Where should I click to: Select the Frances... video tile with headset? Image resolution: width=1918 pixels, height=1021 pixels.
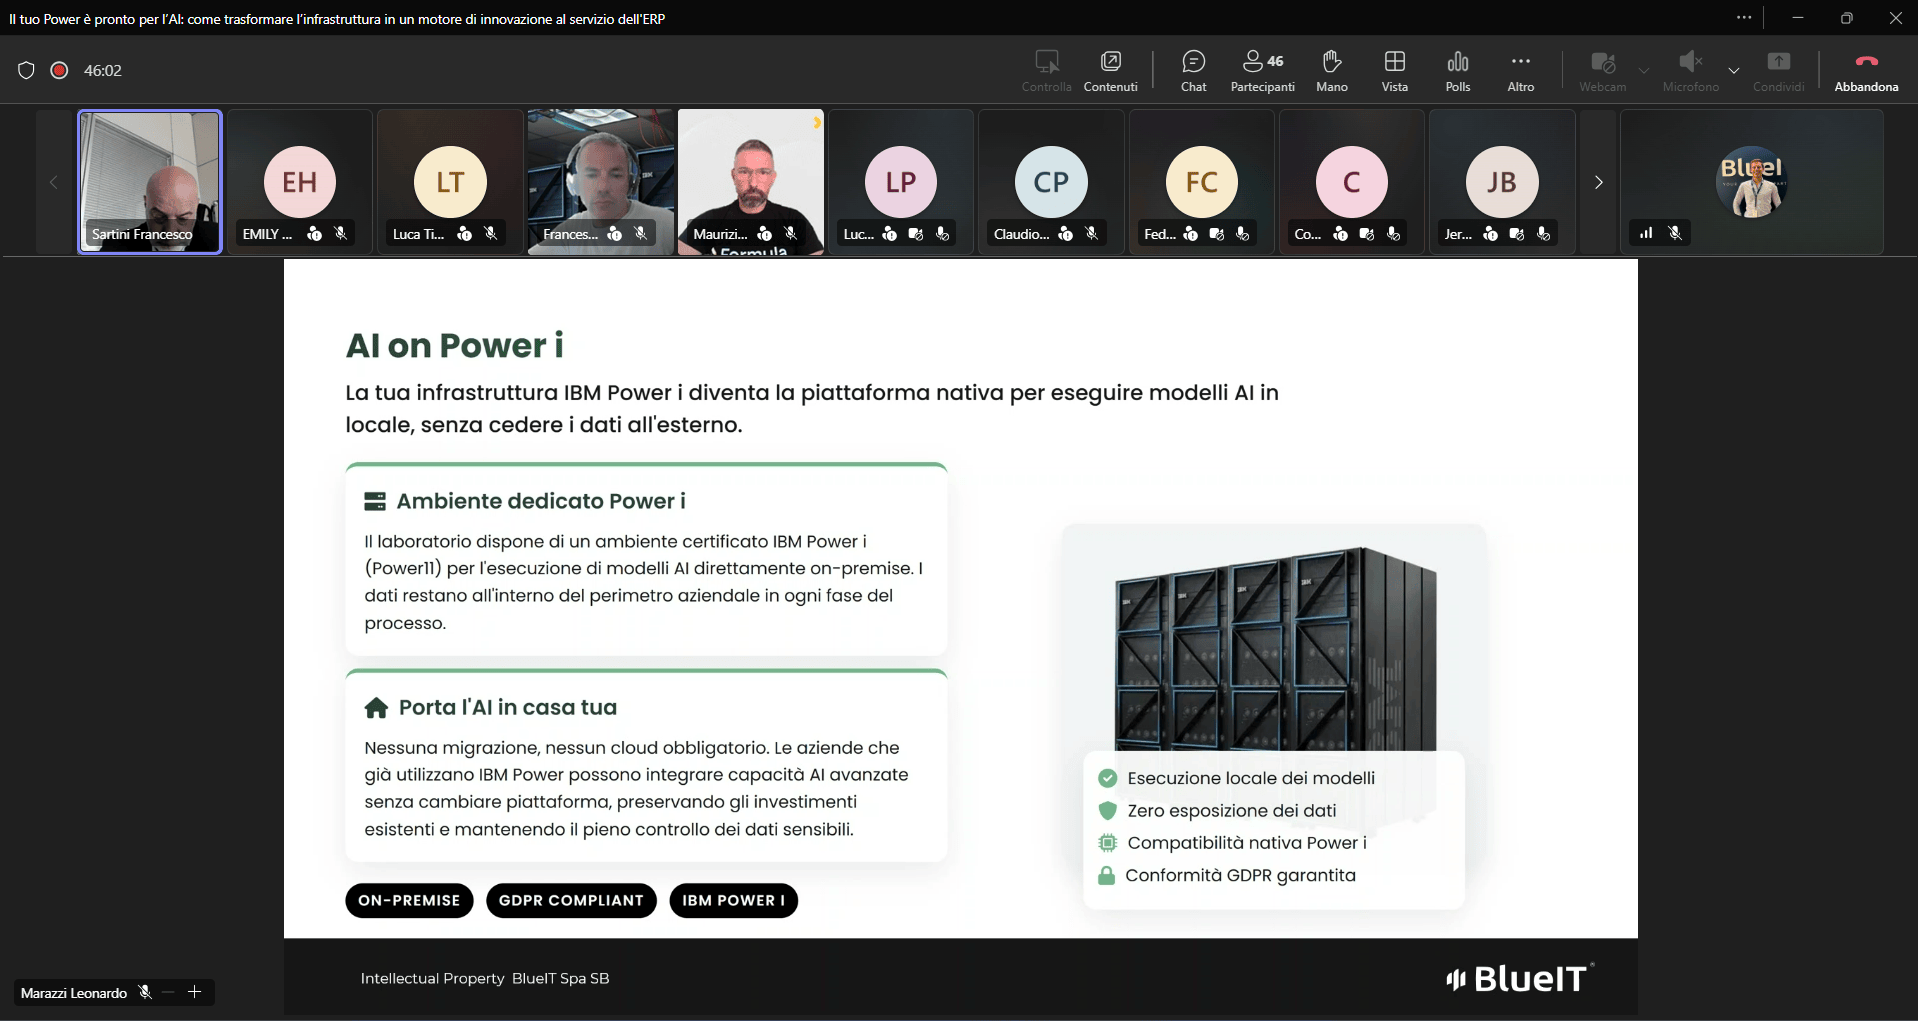tap(601, 182)
